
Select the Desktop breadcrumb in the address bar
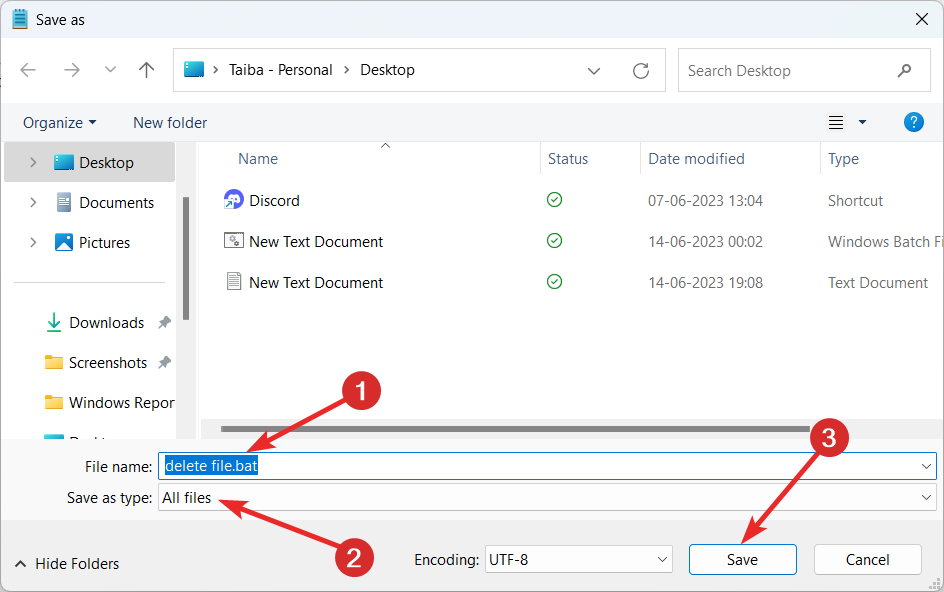(387, 70)
